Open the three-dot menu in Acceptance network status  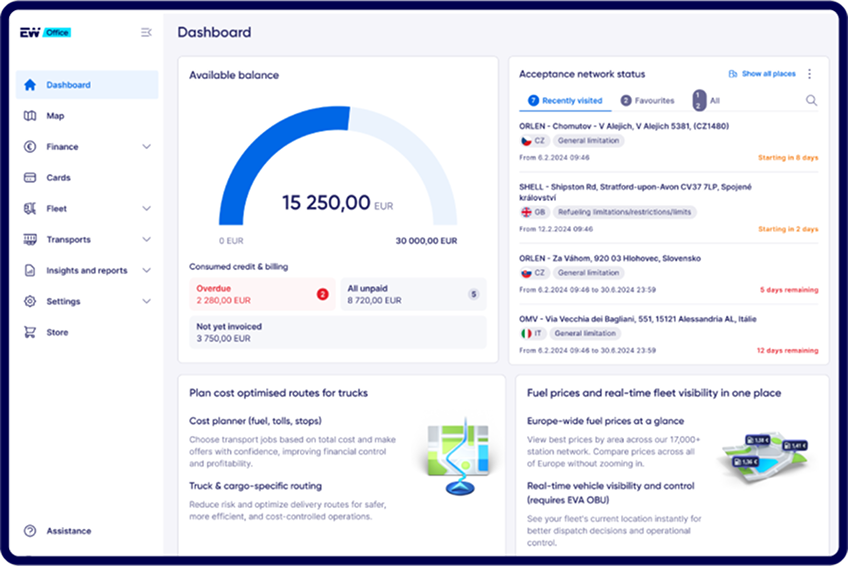810,74
